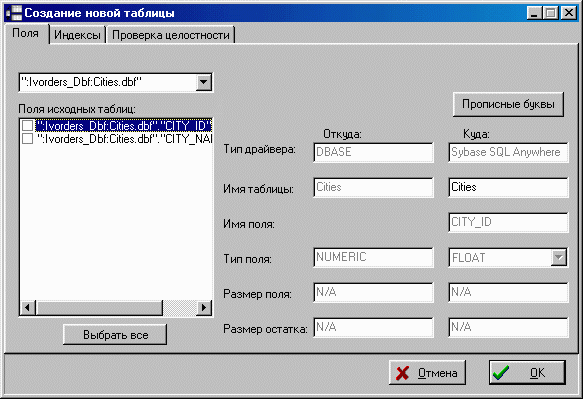
Task: Click the Прописные буквы button
Action: point(508,104)
